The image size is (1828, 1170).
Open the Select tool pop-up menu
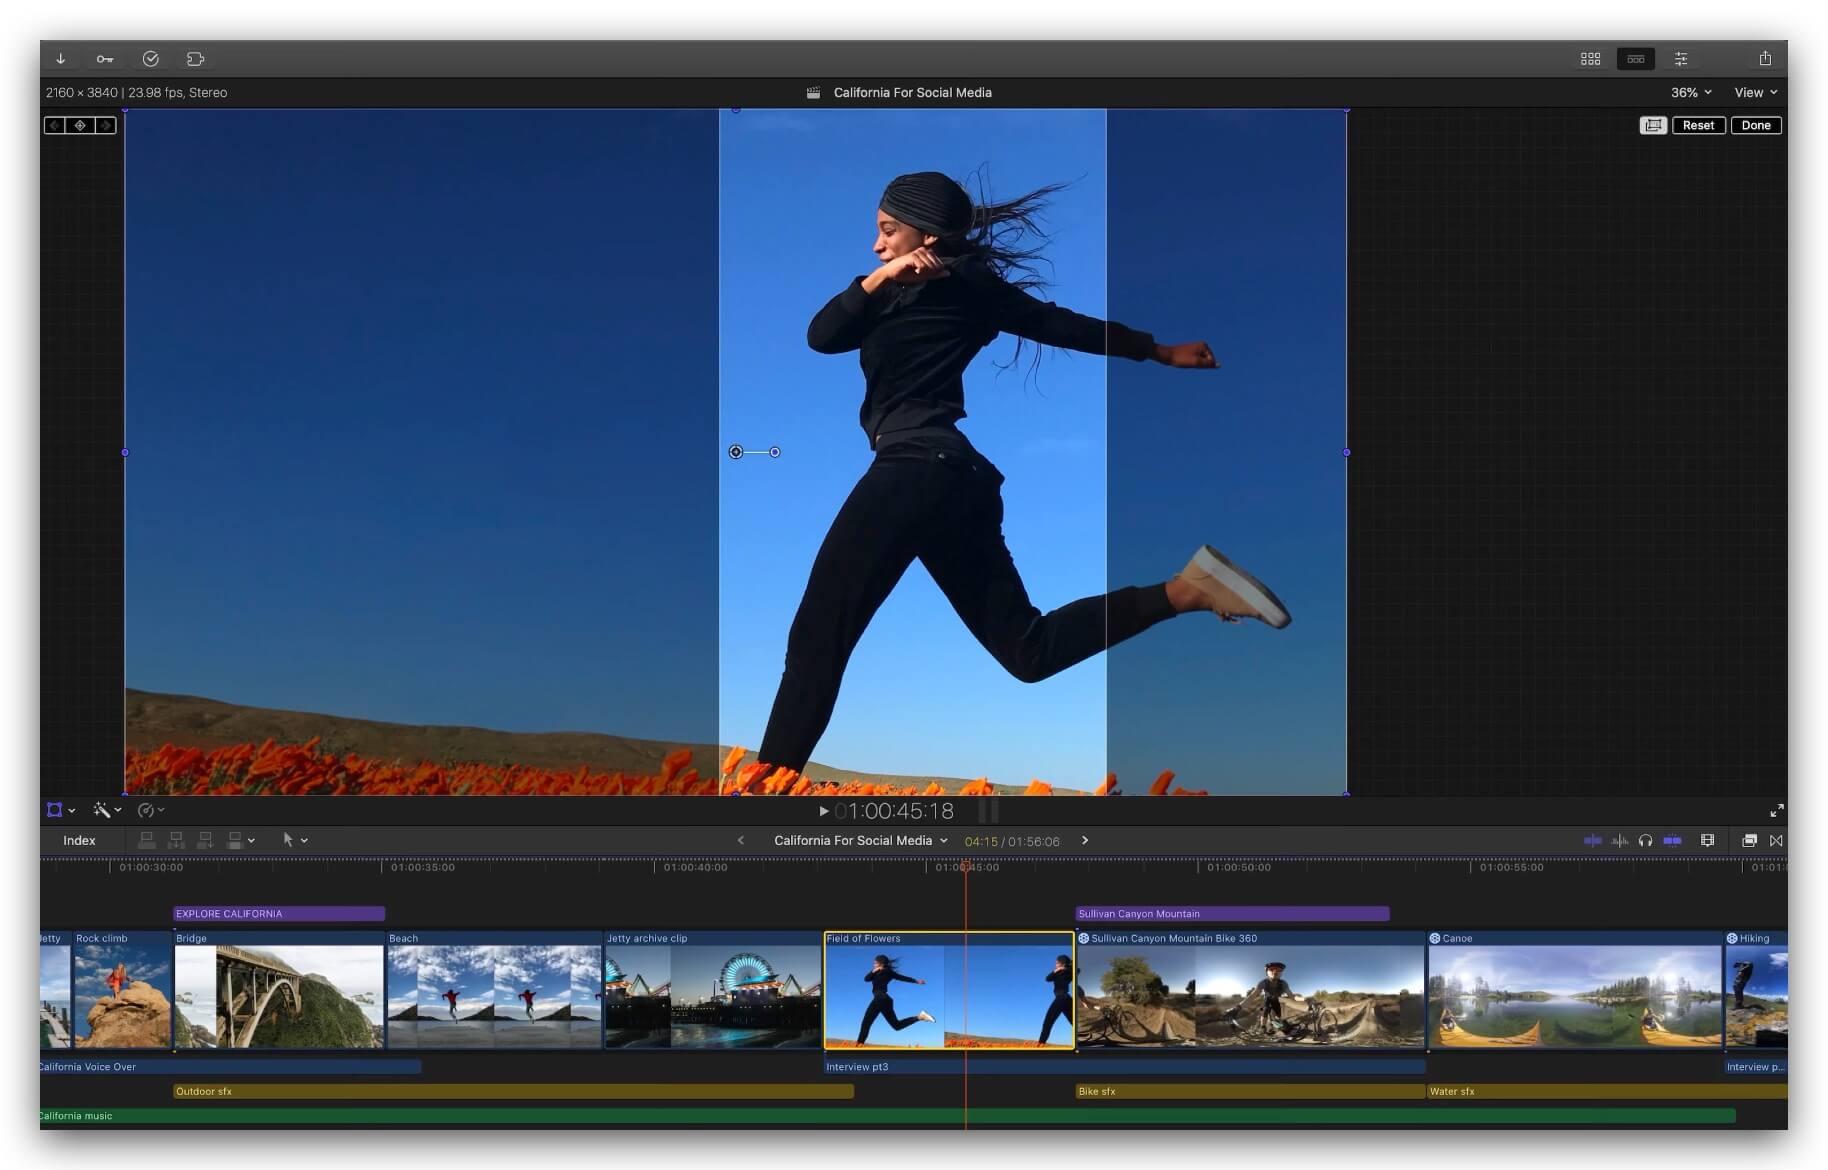295,840
